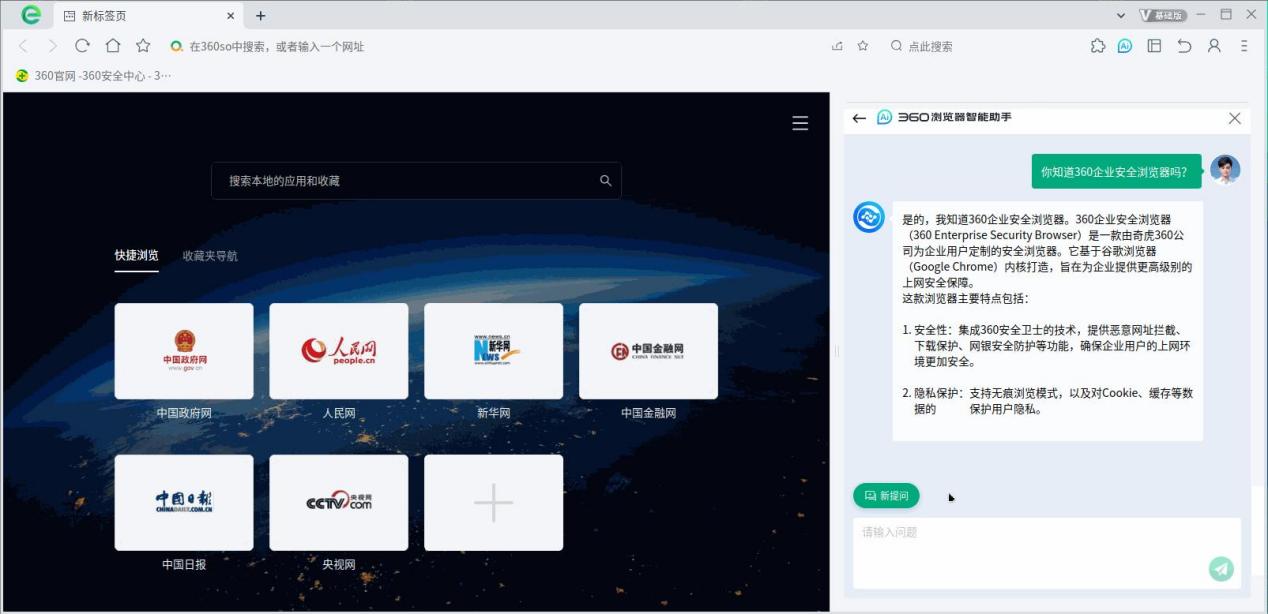Viewport: 1268px width, 614px height.
Task: Click the 请输入问题 input box
Action: (1047, 552)
